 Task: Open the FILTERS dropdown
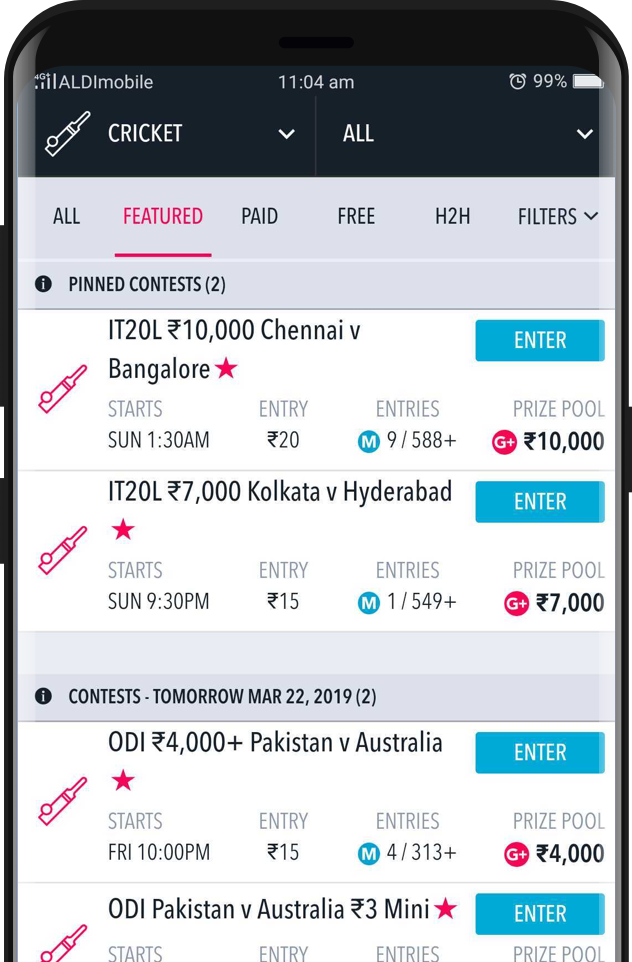point(558,217)
